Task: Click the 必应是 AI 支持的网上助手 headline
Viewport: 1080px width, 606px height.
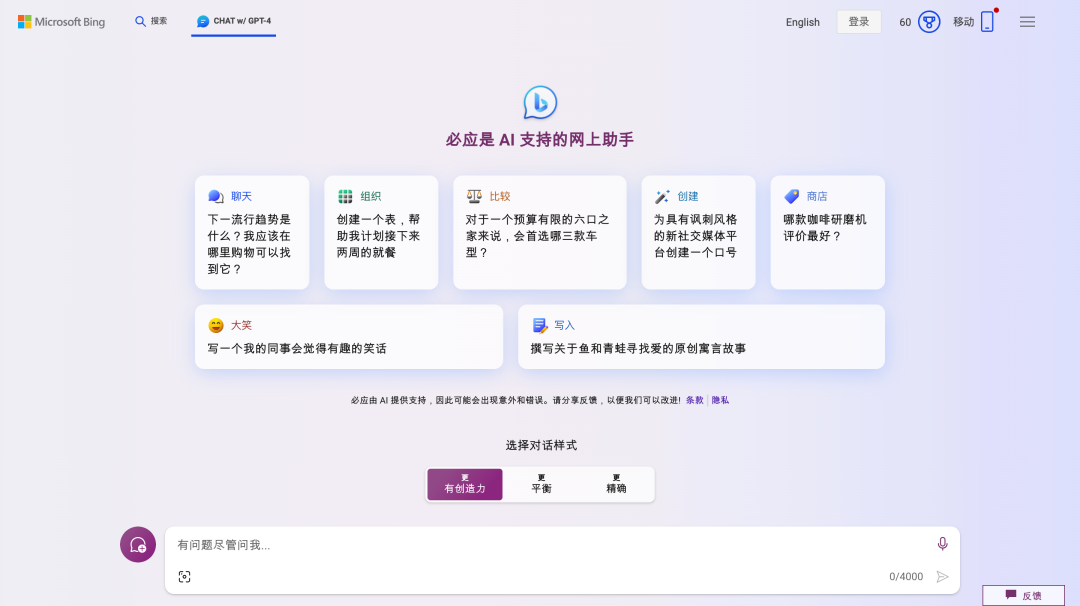Action: point(539,140)
